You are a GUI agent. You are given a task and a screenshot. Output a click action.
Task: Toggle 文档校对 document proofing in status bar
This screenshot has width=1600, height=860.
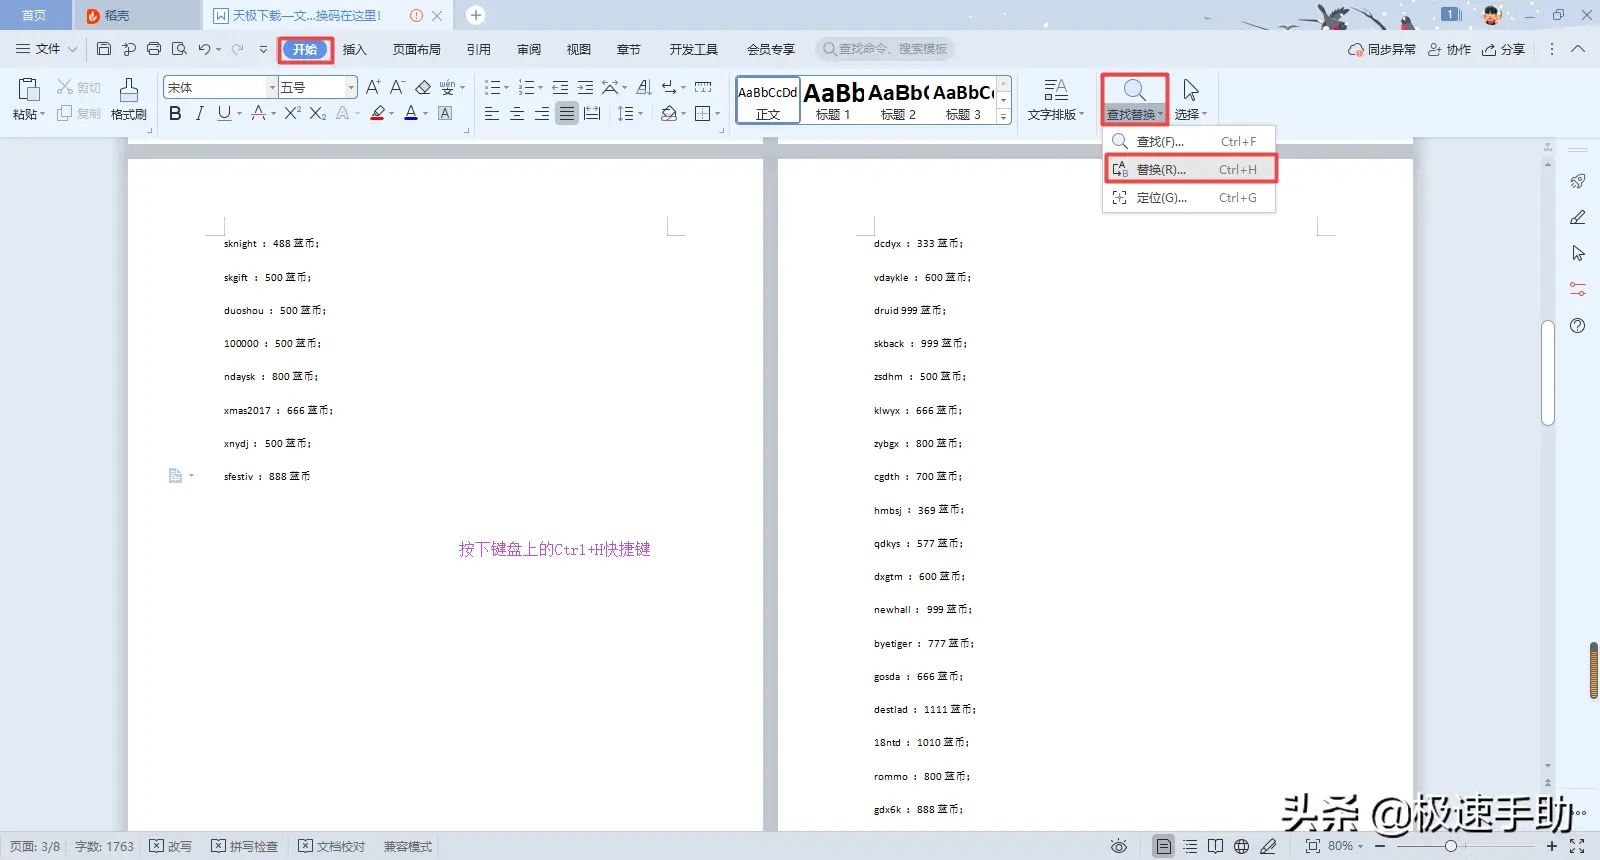click(331, 846)
